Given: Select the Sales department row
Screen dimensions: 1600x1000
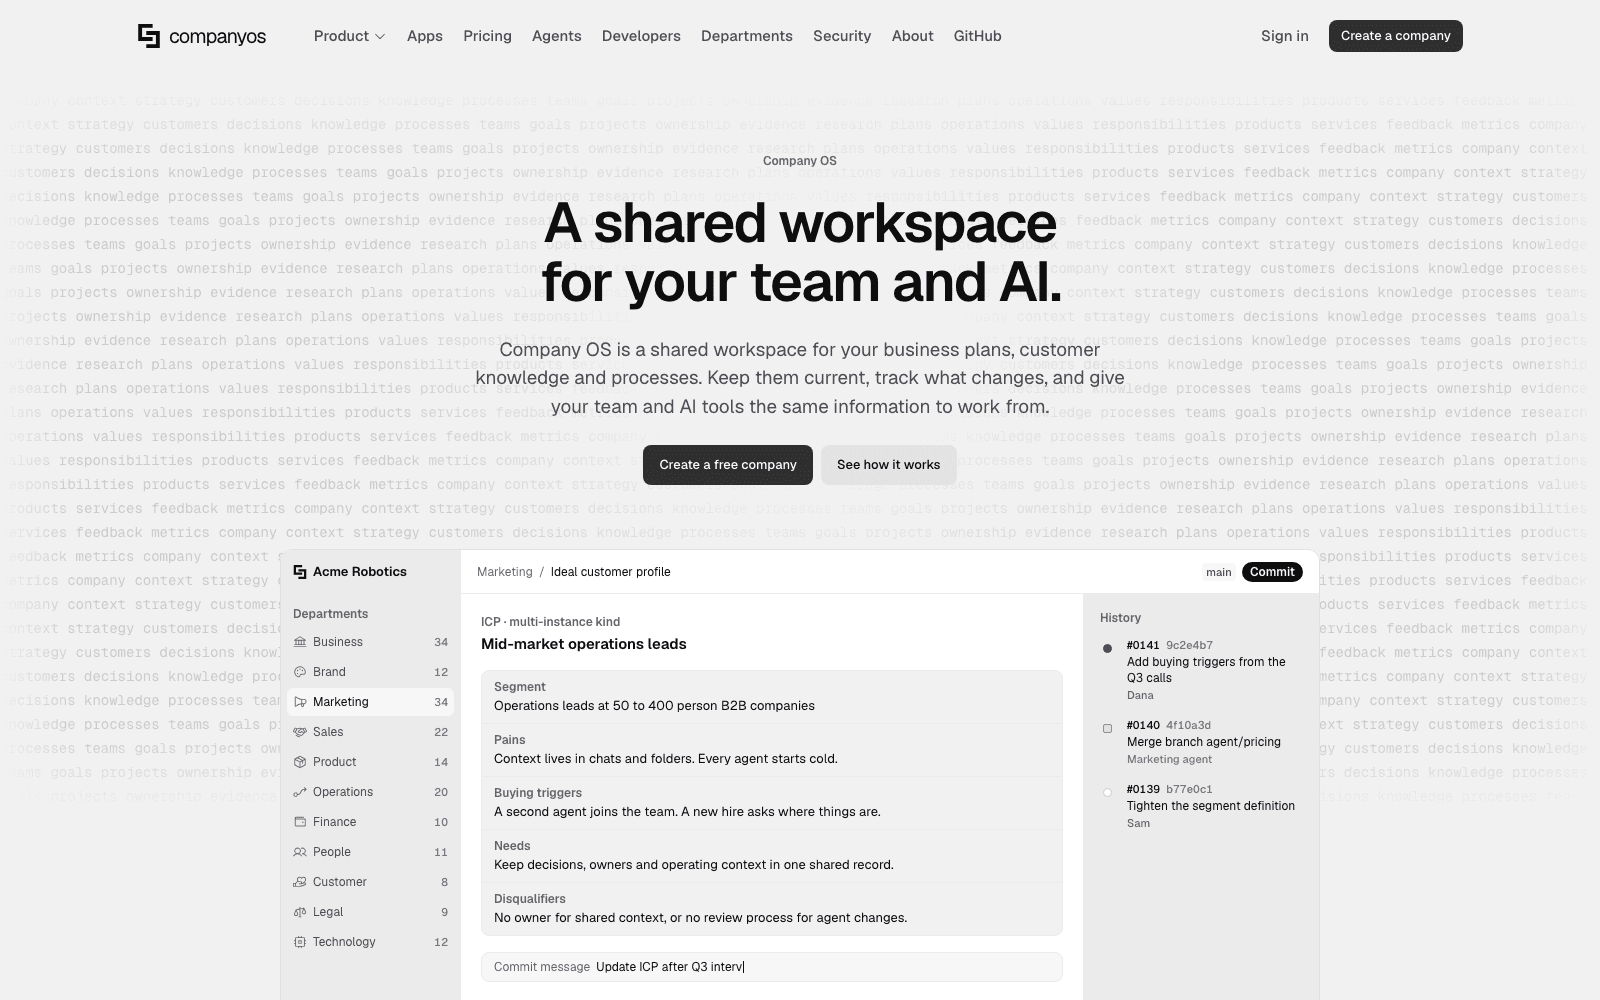Looking at the screenshot, I should pyautogui.click(x=370, y=732).
